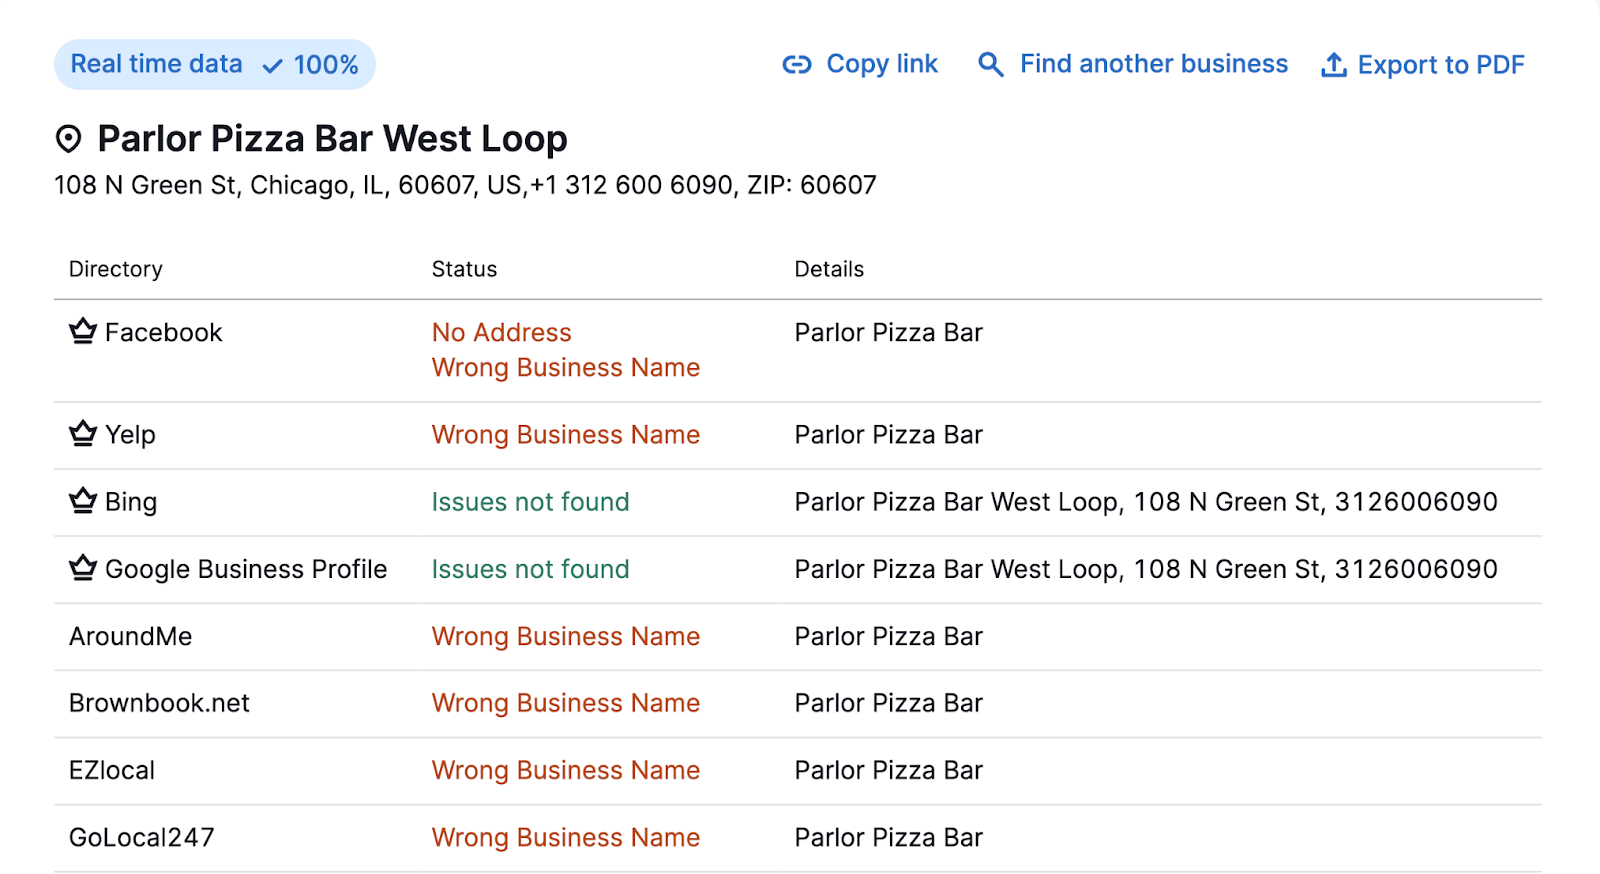The width and height of the screenshot is (1600, 874).
Task: Click Wrong Business Name status for AroundMe
Action: point(566,636)
